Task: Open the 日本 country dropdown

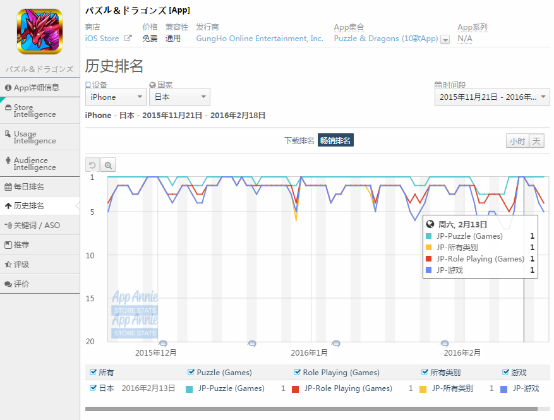Action: (x=180, y=97)
